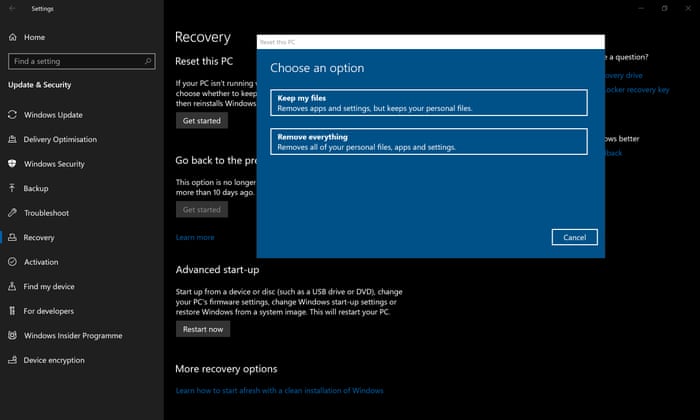Click the Backup icon in sidebar

pos(13,188)
